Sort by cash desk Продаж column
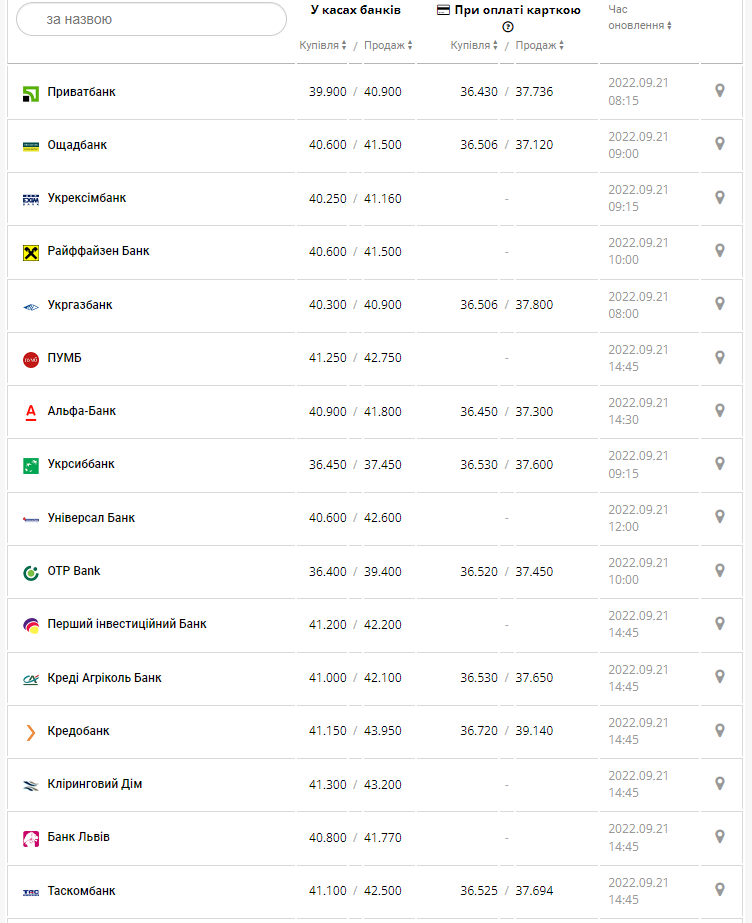The width and height of the screenshot is (752, 923). click(388, 45)
